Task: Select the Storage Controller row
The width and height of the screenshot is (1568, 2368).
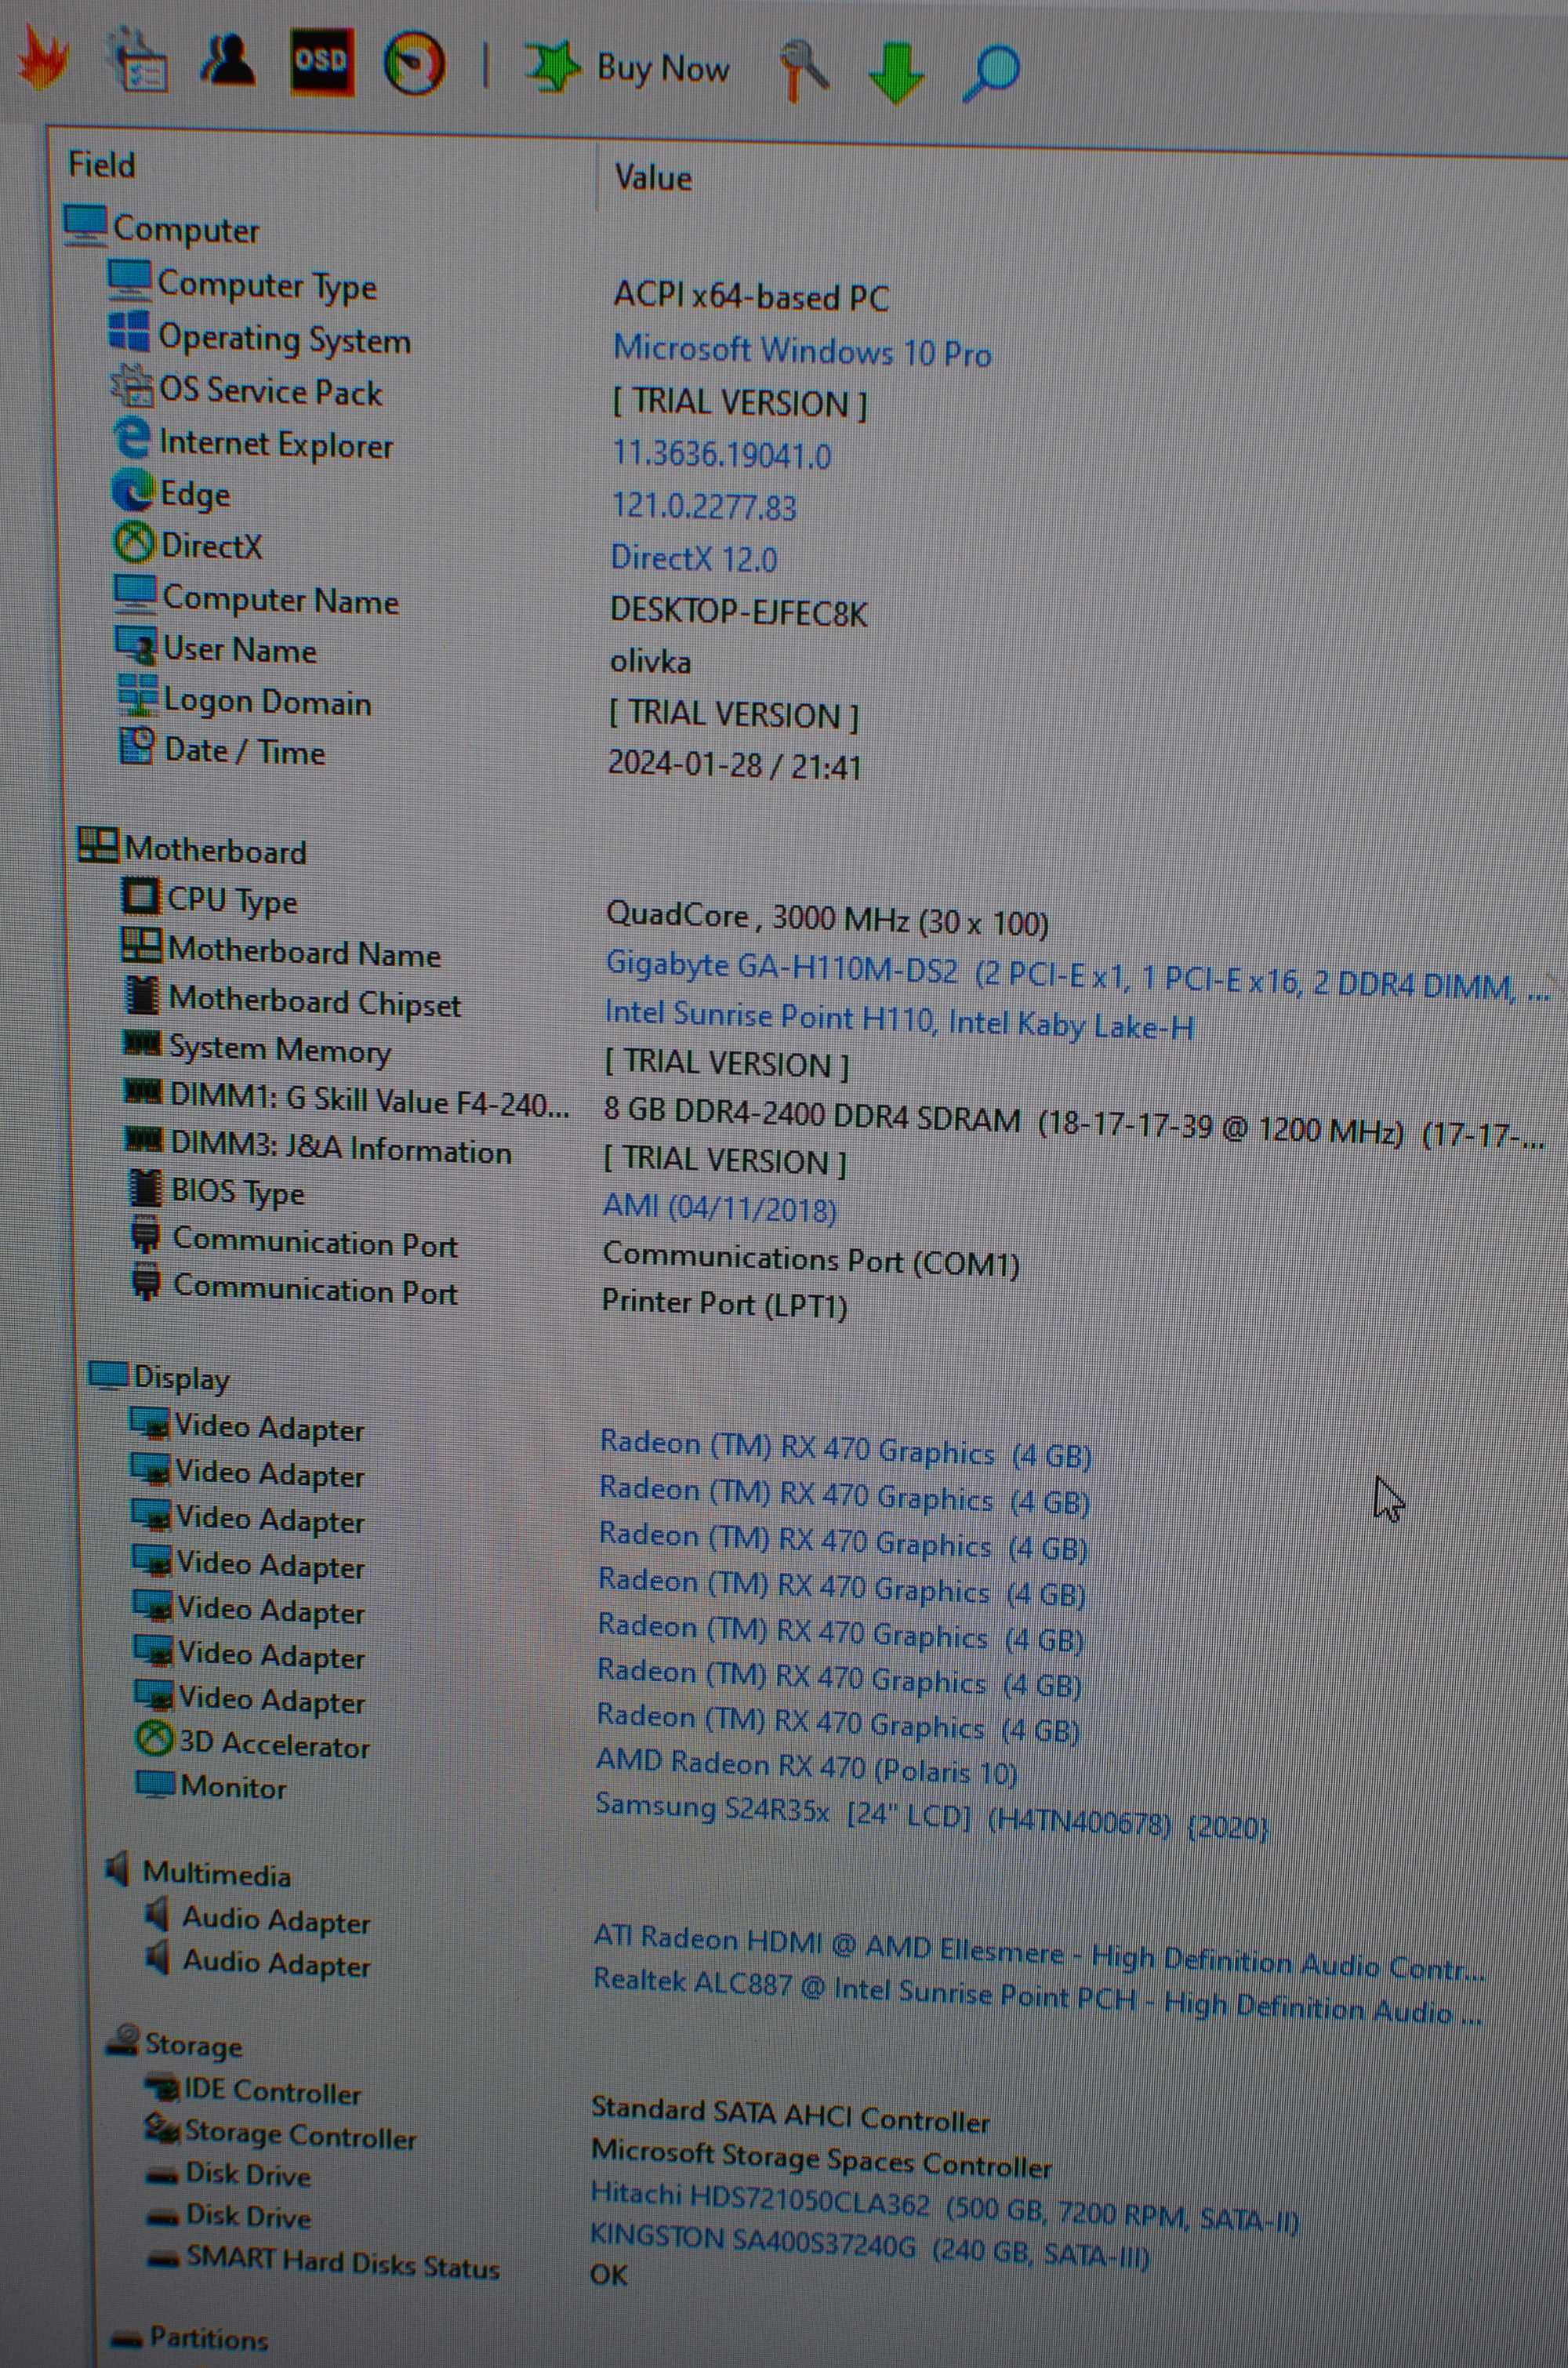Action: (x=281, y=2133)
